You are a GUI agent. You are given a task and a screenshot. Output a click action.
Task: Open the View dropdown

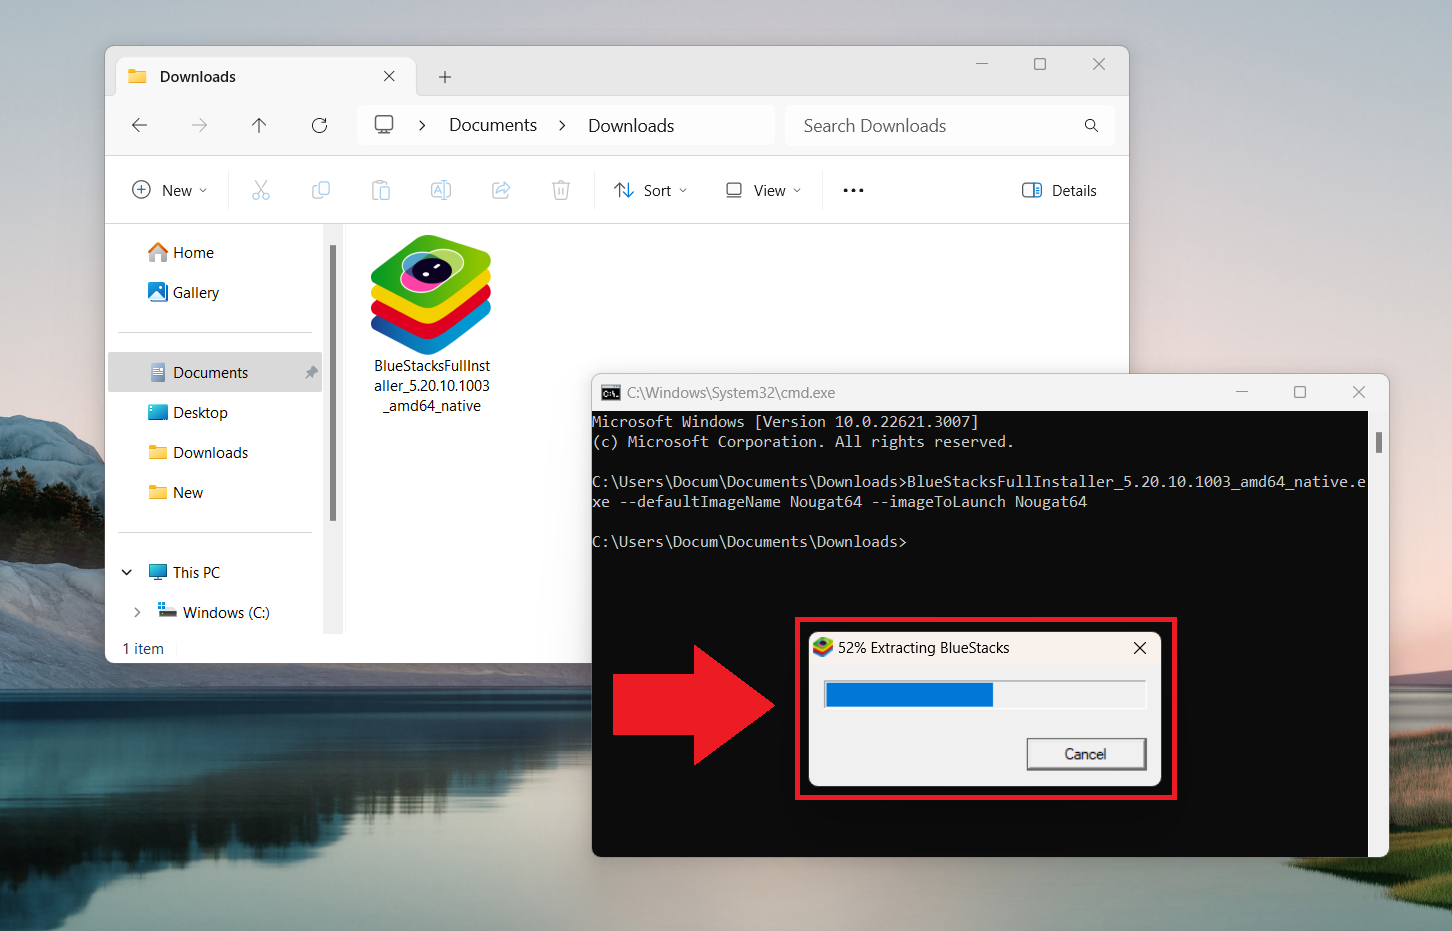tap(764, 190)
